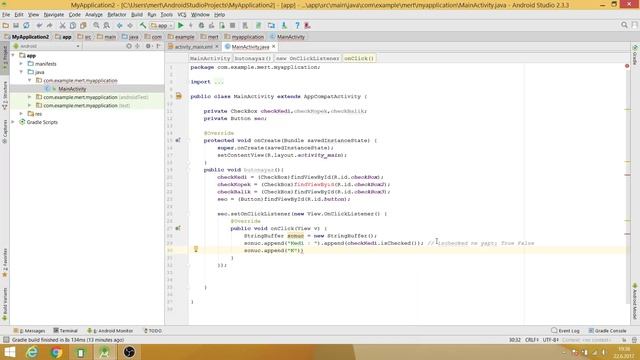640x360 pixels.
Task: Open the File menu
Action: pos(6,15)
